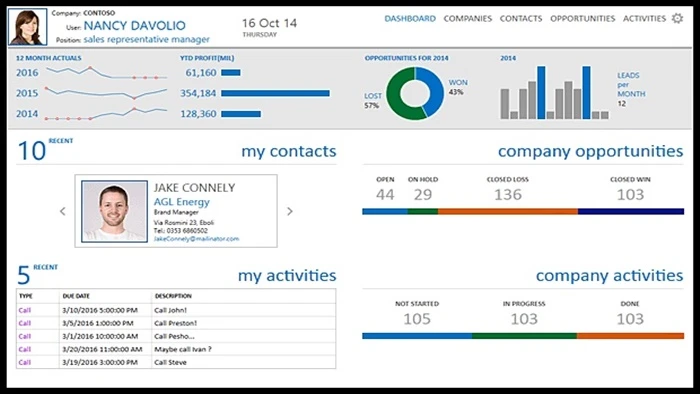
Task: Open the AGL Energy company link
Action: click(181, 202)
